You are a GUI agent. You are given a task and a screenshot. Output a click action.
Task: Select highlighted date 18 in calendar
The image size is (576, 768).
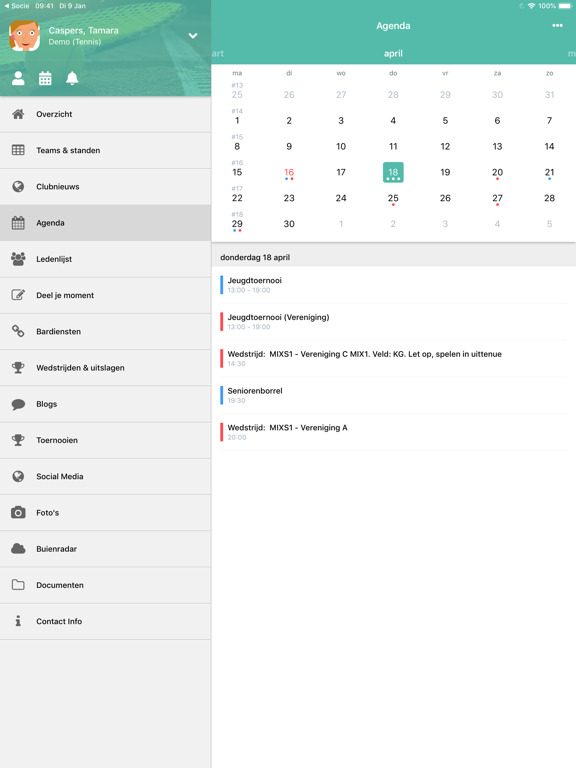(393, 172)
